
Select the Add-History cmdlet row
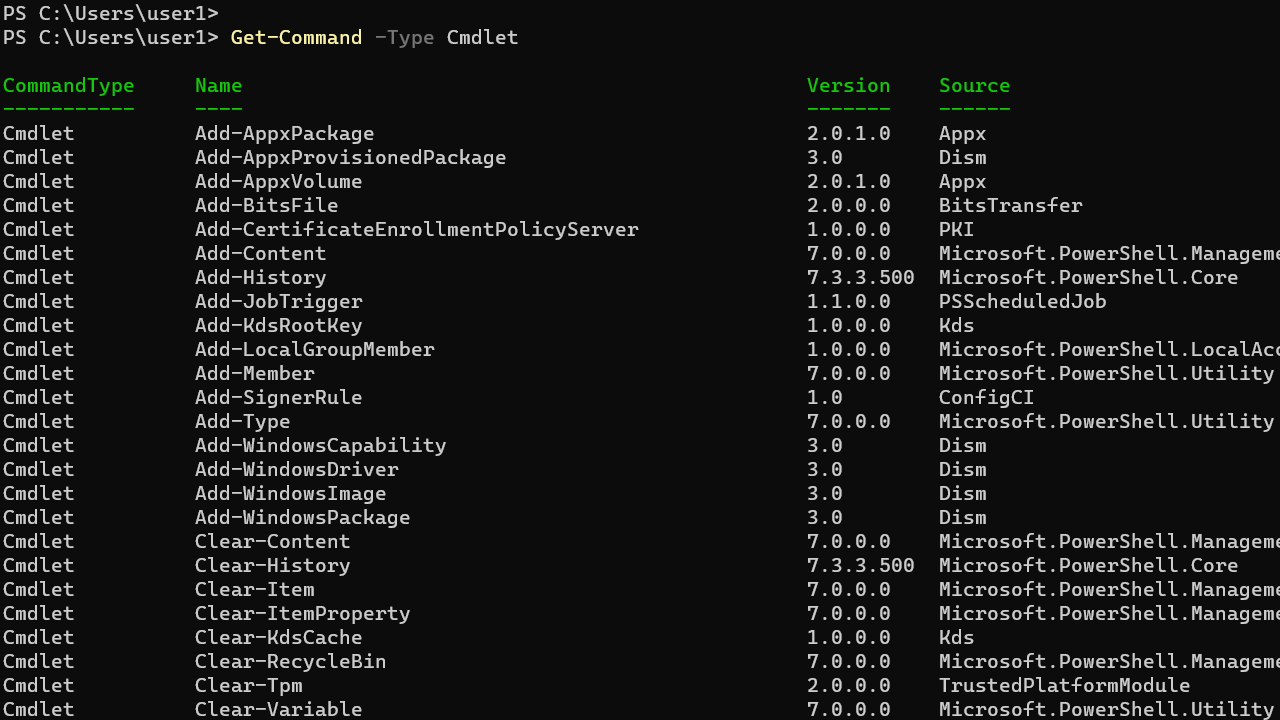[x=260, y=277]
